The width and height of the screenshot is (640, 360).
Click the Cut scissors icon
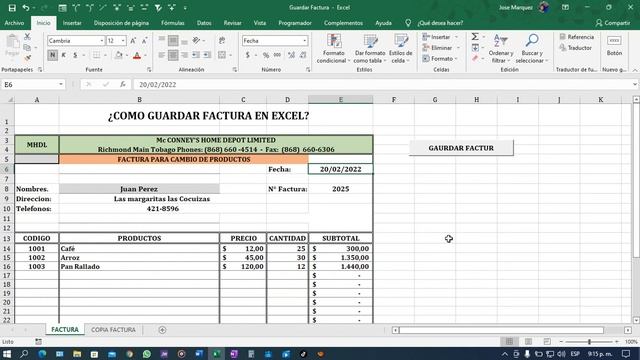tap(27, 37)
